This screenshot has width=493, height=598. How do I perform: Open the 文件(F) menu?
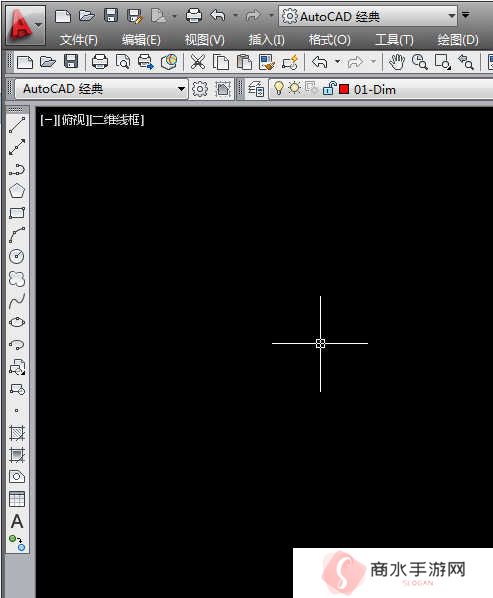coord(79,40)
